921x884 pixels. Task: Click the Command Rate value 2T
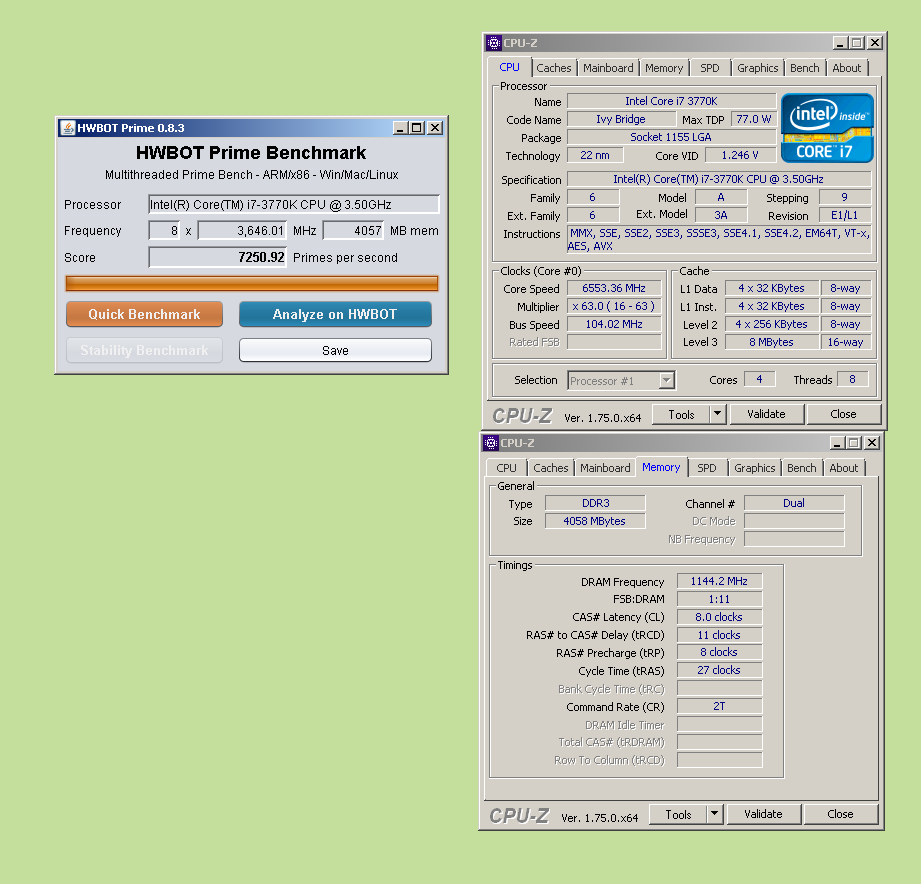coord(719,706)
